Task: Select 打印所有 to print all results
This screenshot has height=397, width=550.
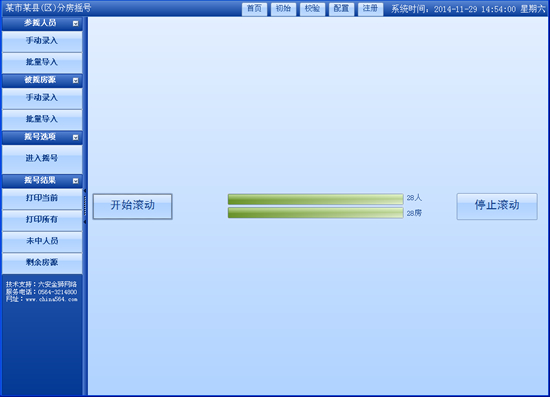Action: pyautogui.click(x=42, y=220)
